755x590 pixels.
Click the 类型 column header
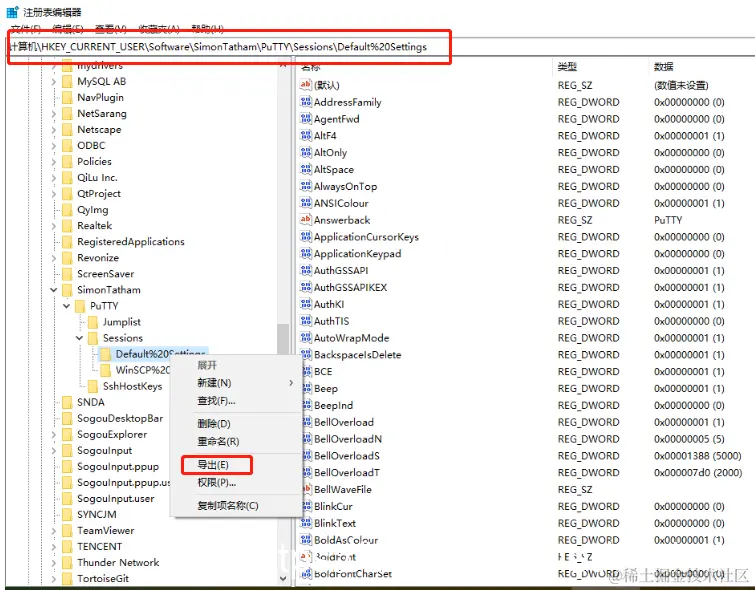pos(567,66)
